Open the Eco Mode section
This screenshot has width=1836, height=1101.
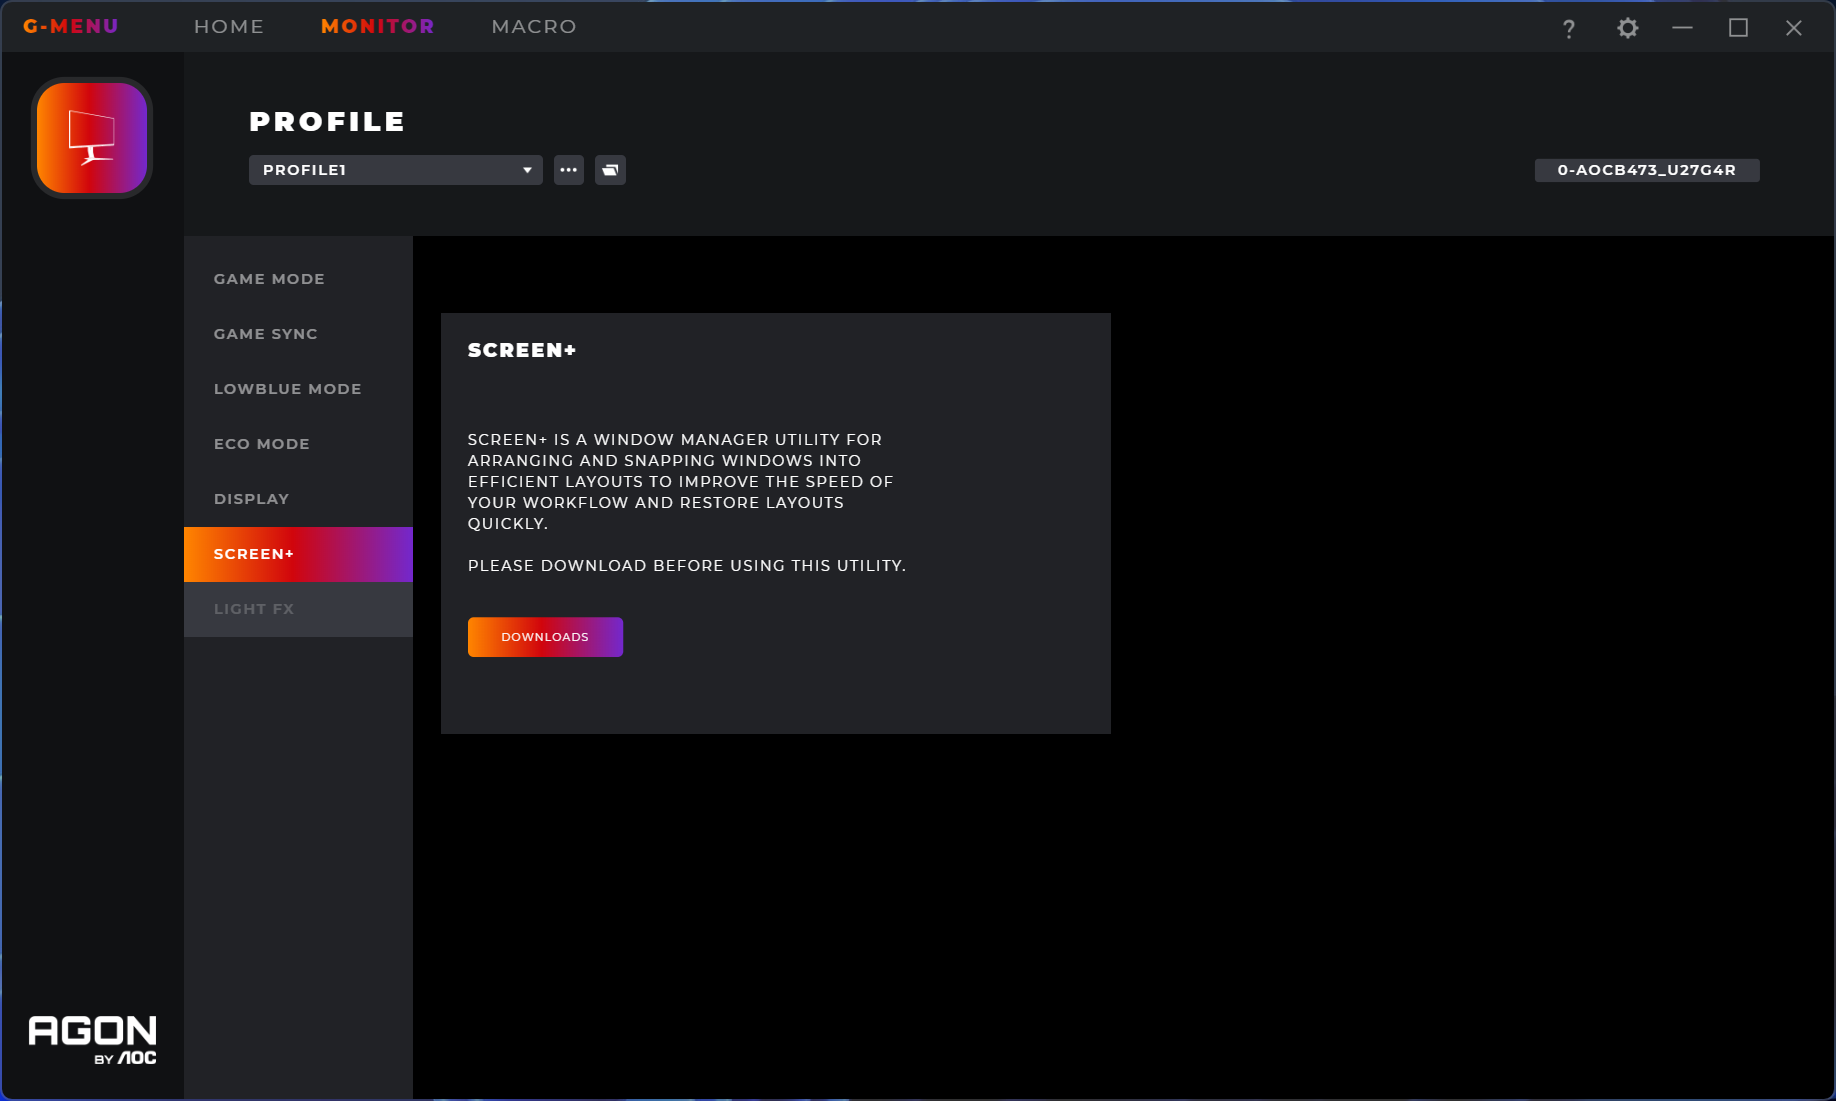click(x=298, y=444)
